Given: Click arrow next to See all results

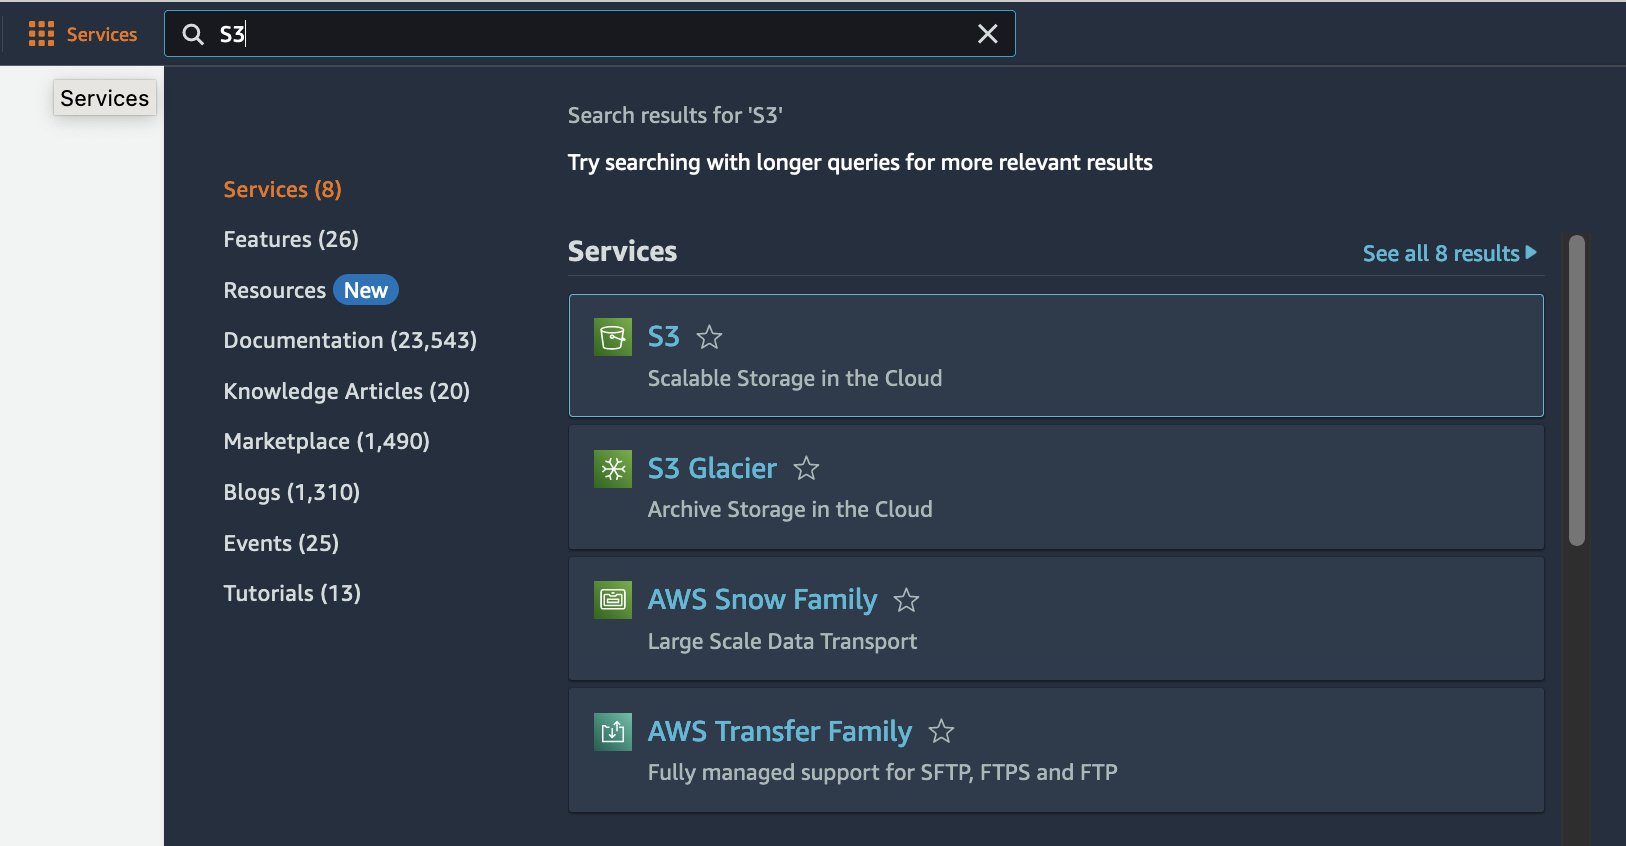Looking at the screenshot, I should [x=1531, y=252].
